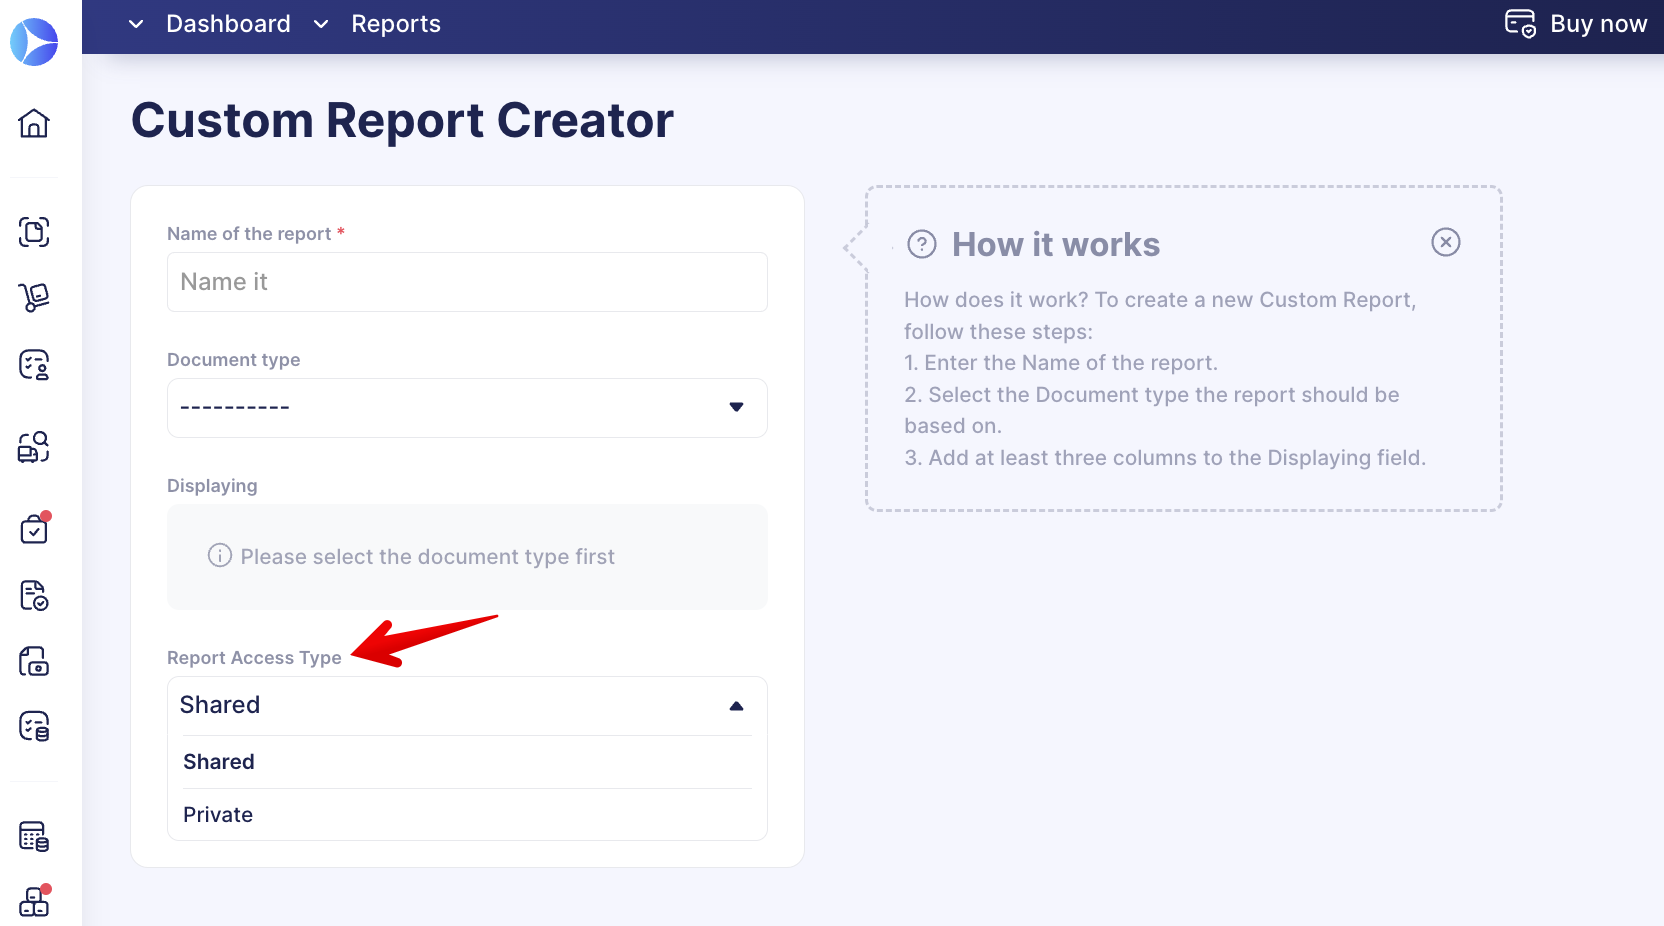Click the selected Shared value box

467,706
